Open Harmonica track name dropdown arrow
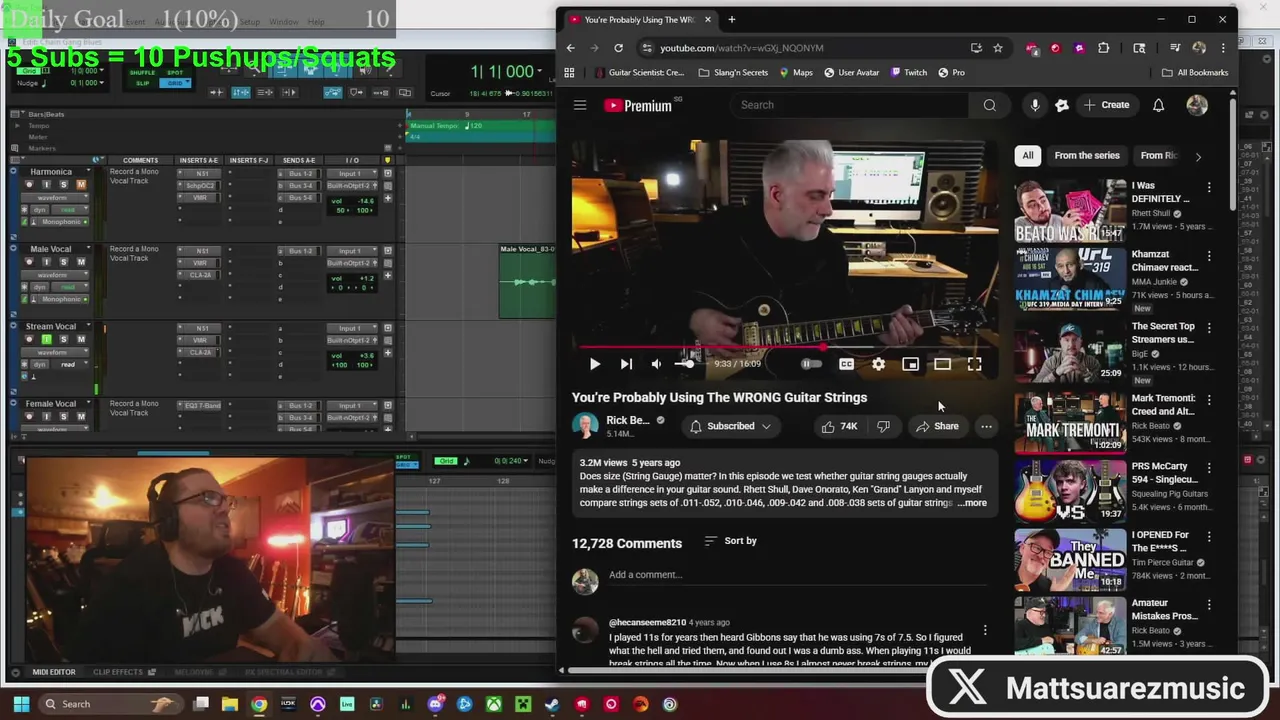Image resolution: width=1280 pixels, height=720 pixels. pyautogui.click(x=88, y=171)
